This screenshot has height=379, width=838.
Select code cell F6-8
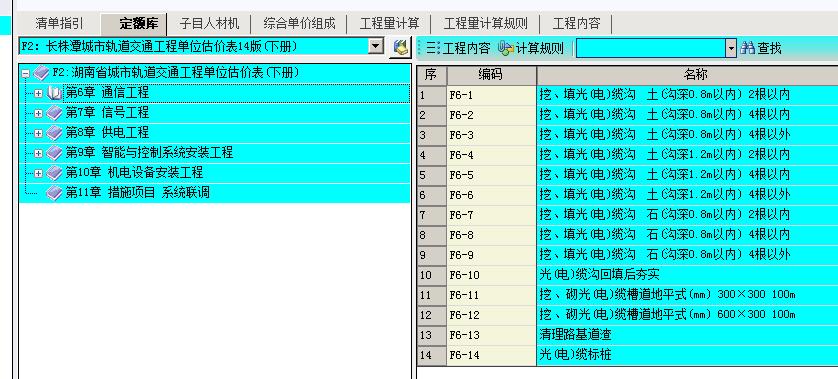click(x=491, y=235)
